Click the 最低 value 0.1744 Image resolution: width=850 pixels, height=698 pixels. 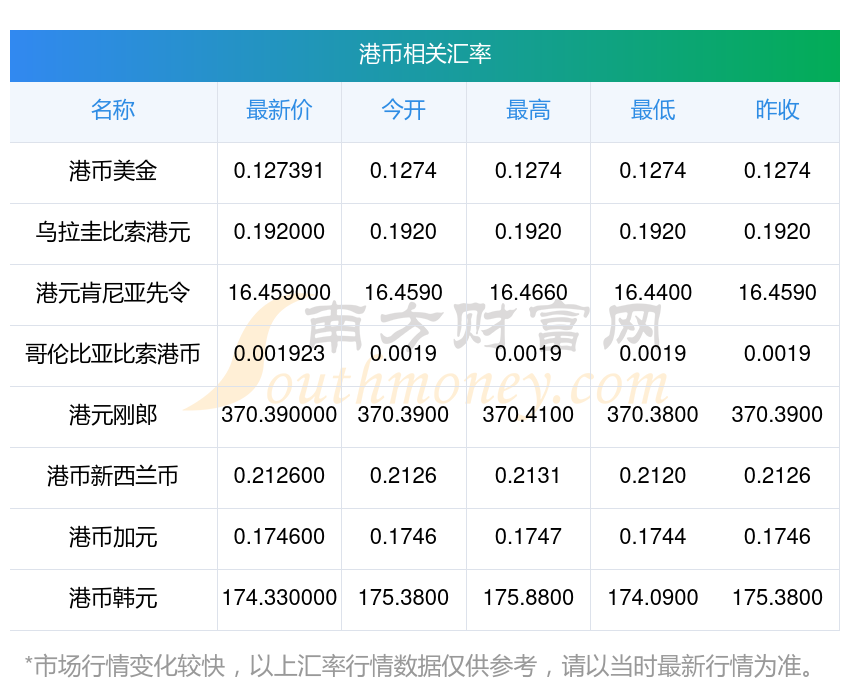coord(653,537)
